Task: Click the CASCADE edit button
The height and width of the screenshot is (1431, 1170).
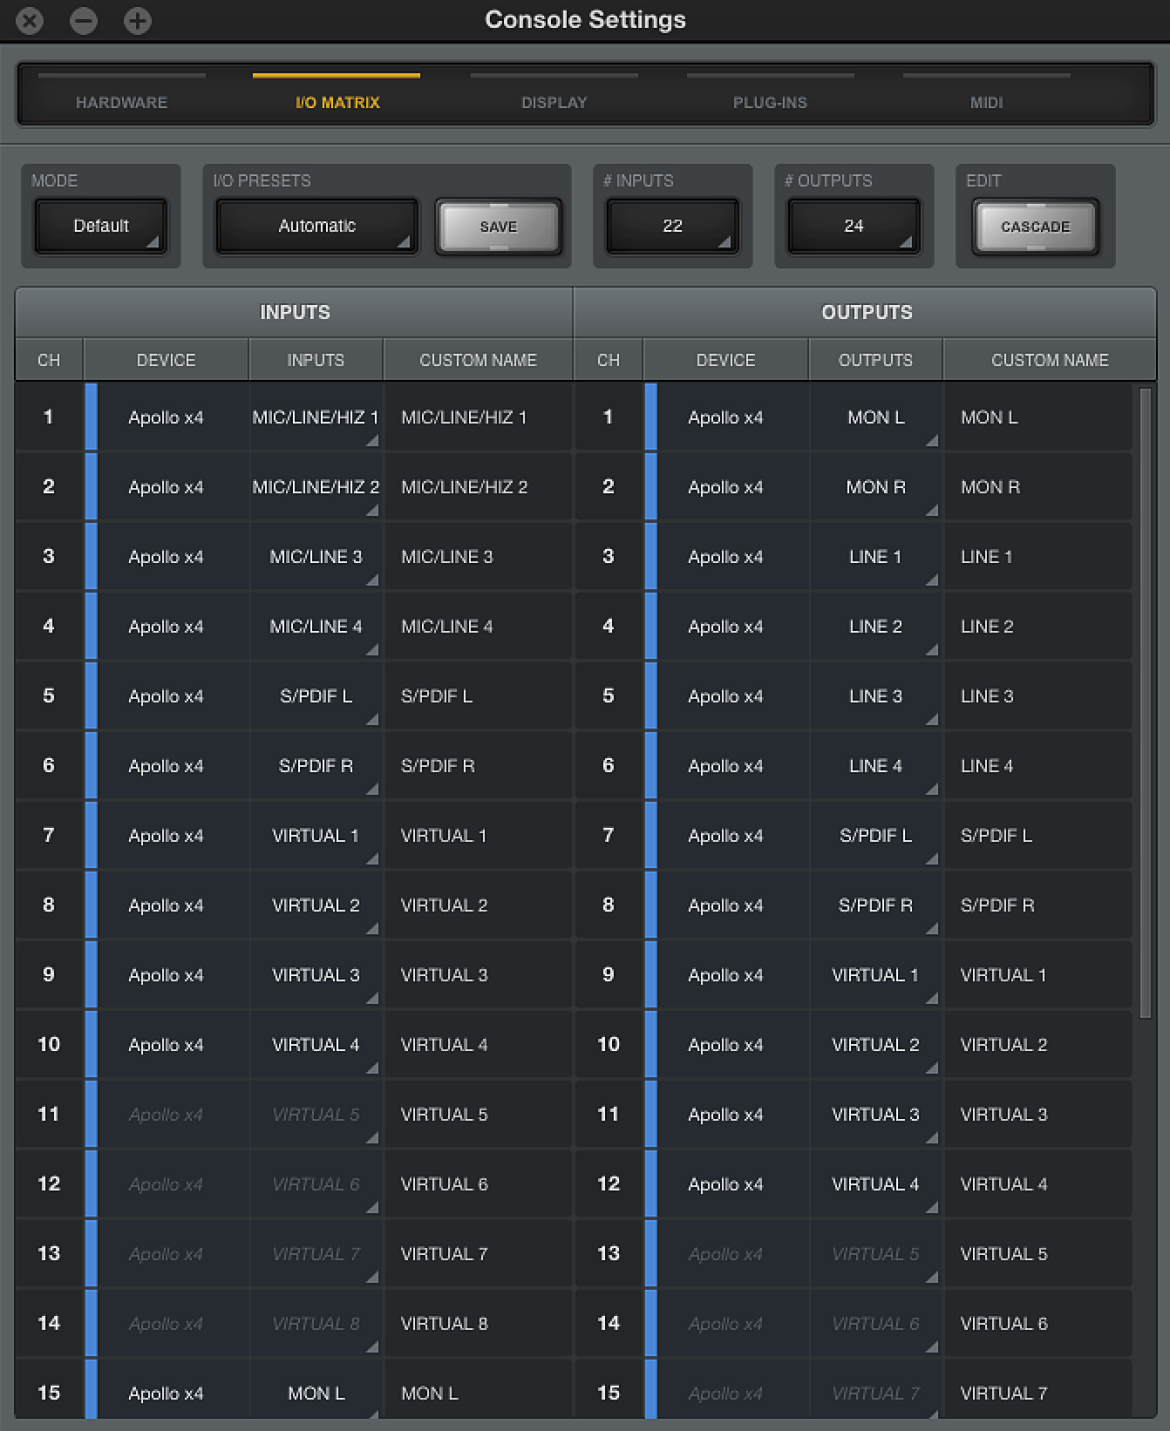Action: point(1035,227)
